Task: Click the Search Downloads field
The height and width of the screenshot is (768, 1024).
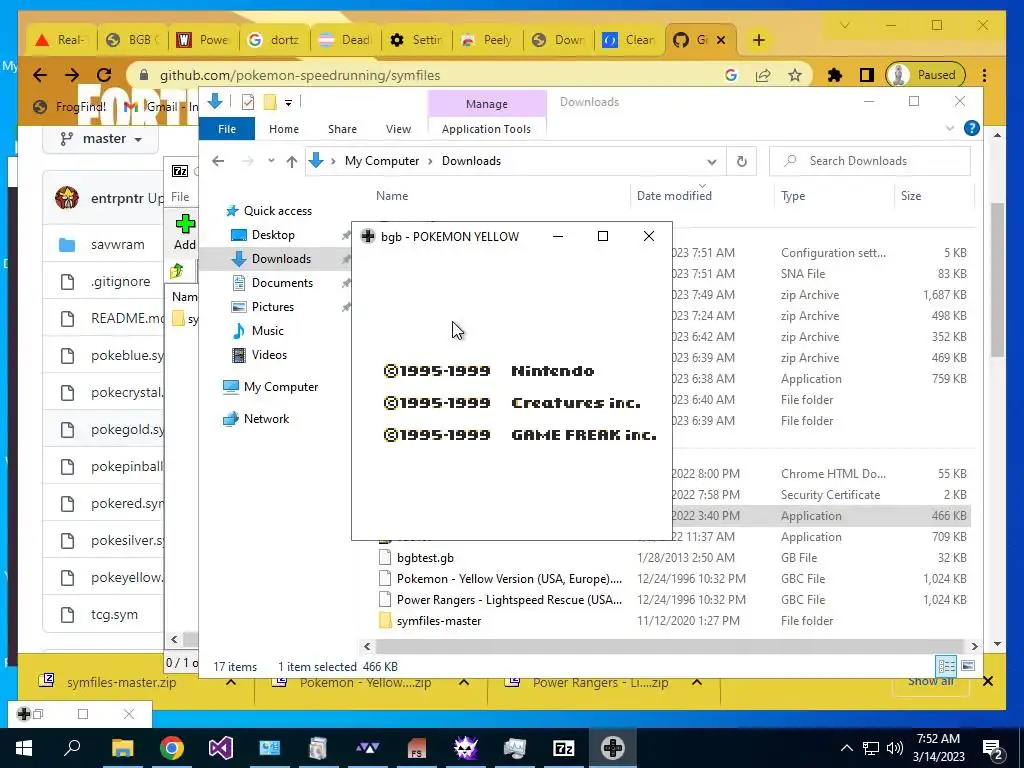Action: coord(870,161)
